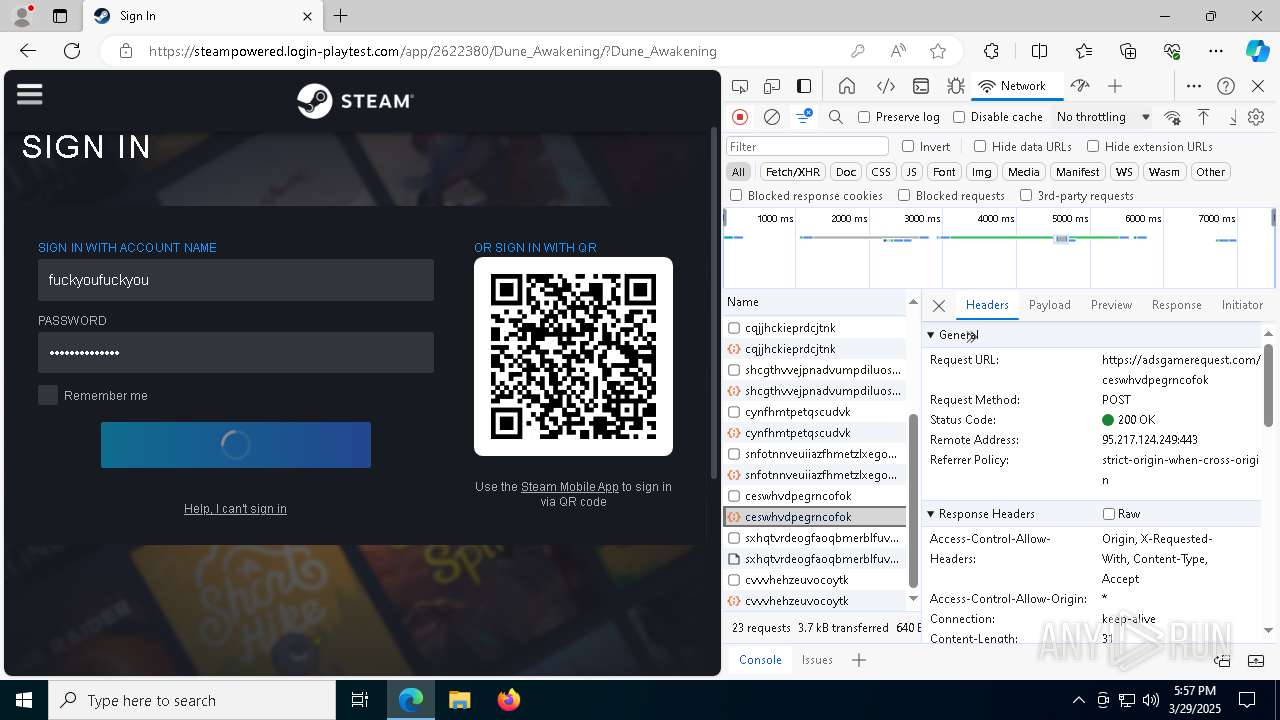Add more DevTools tools plus icon
The image size is (1280, 720).
(x=1115, y=86)
